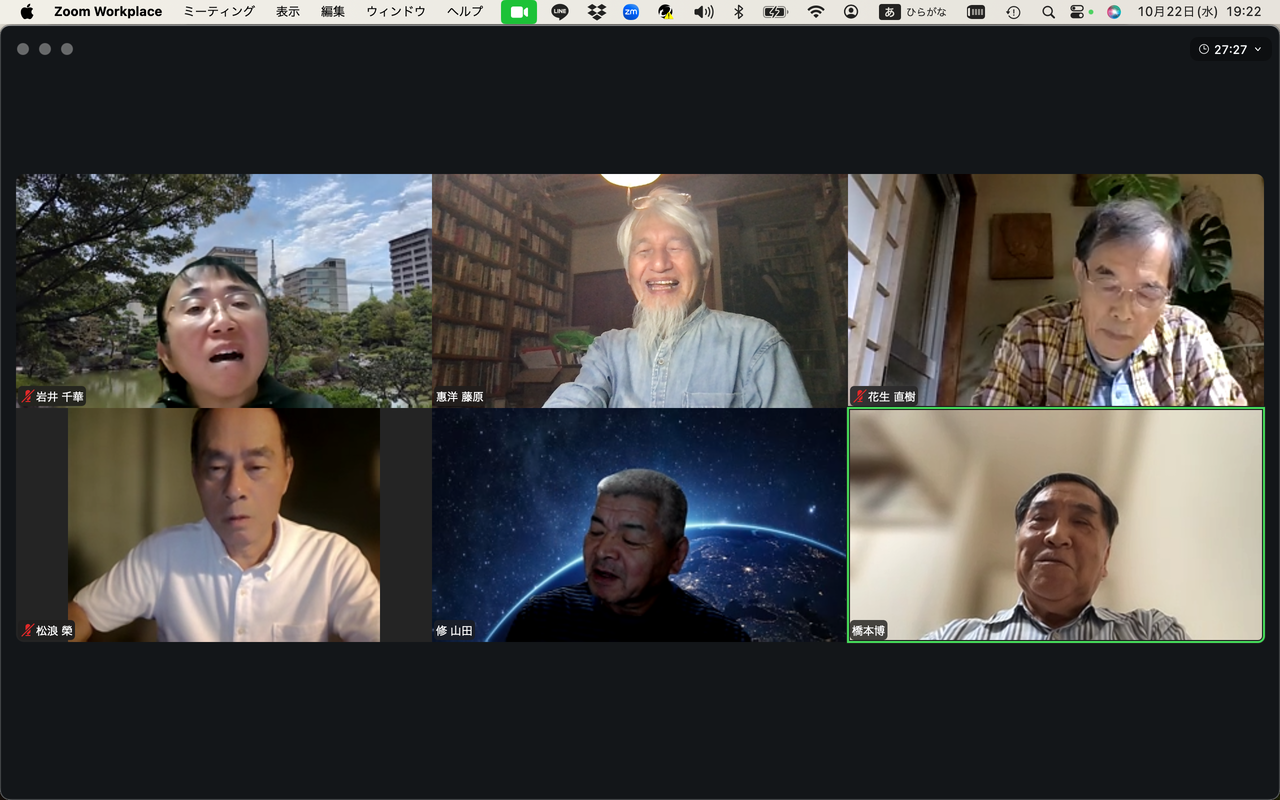Image resolution: width=1280 pixels, height=800 pixels.
Task: Open the Dropbox menu bar icon
Action: (x=597, y=12)
